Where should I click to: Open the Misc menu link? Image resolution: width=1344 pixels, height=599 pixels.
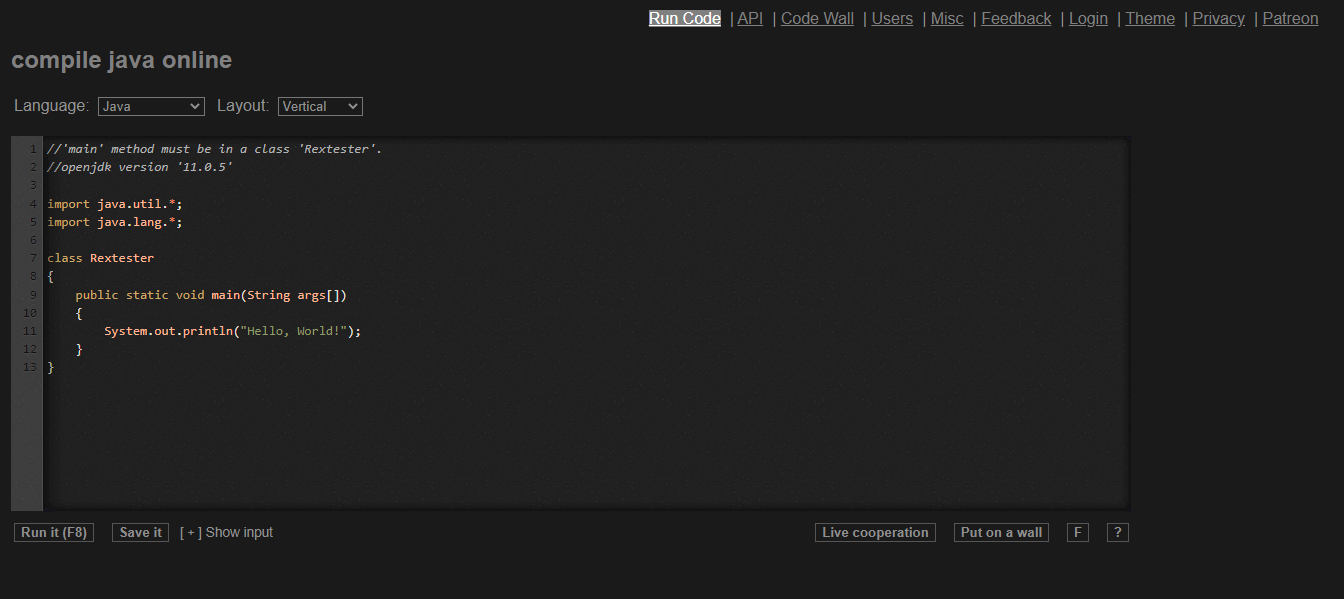pos(947,18)
